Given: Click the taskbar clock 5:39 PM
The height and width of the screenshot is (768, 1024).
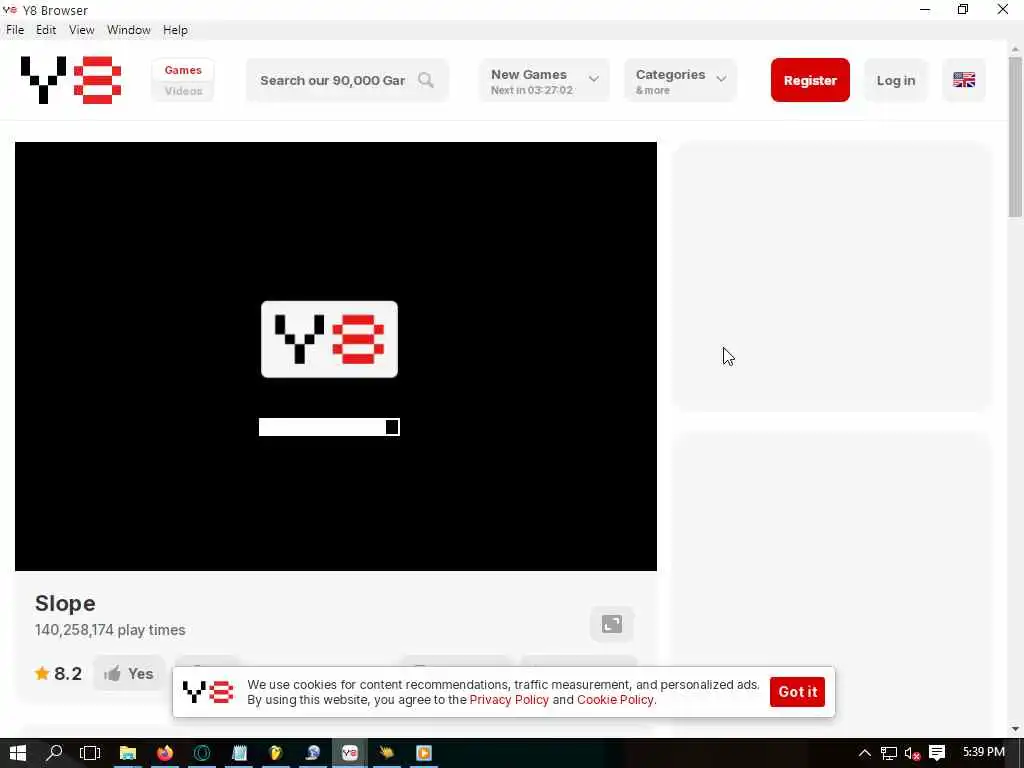Looking at the screenshot, I should pos(984,752).
